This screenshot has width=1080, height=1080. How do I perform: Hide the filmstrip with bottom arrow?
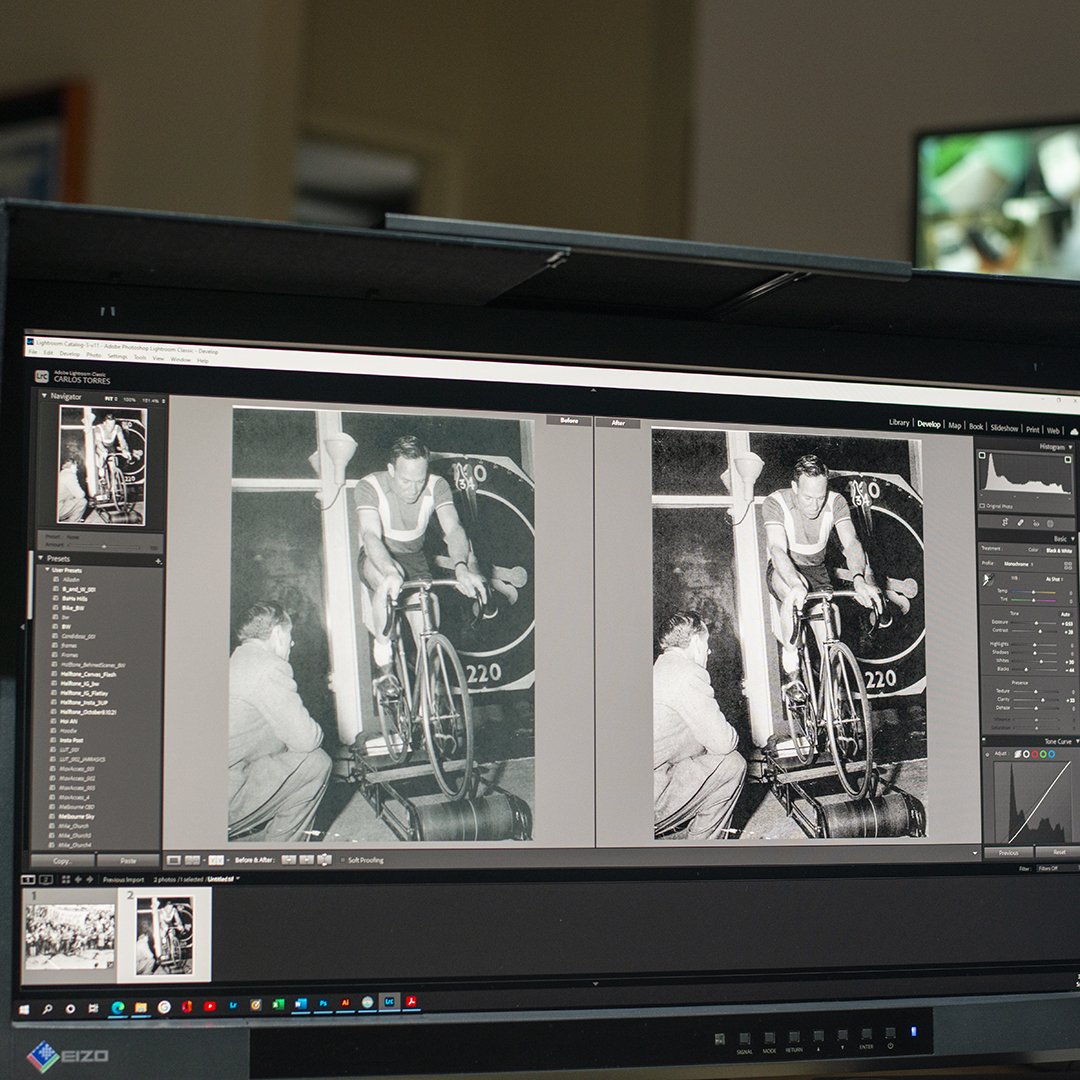[x=595, y=984]
